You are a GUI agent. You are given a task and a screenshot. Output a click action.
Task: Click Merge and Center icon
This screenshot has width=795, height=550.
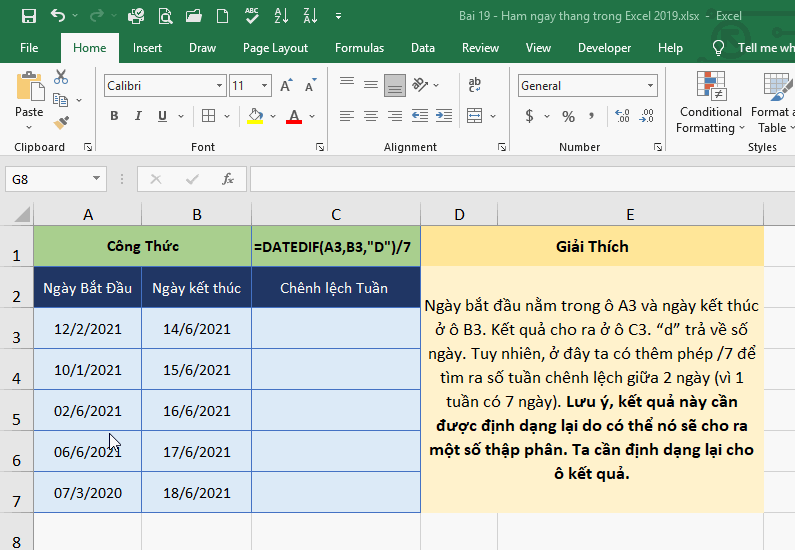click(x=475, y=116)
